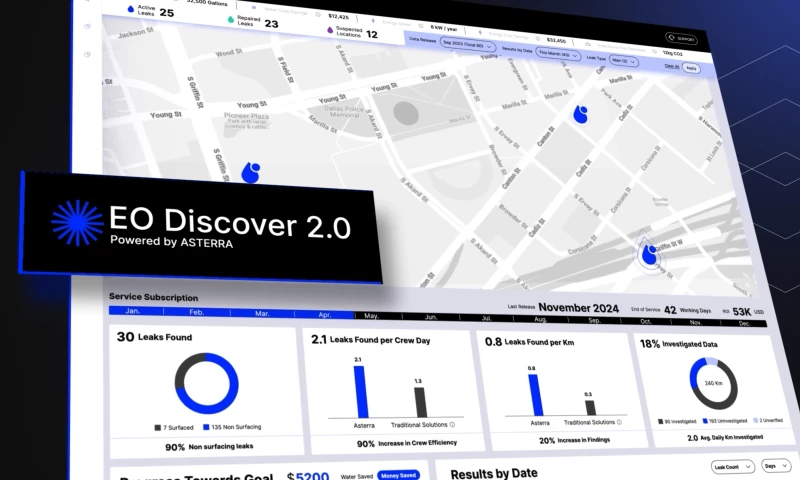800x480 pixels.
Task: Click the 20% Increase in Findings text
Action: click(574, 440)
